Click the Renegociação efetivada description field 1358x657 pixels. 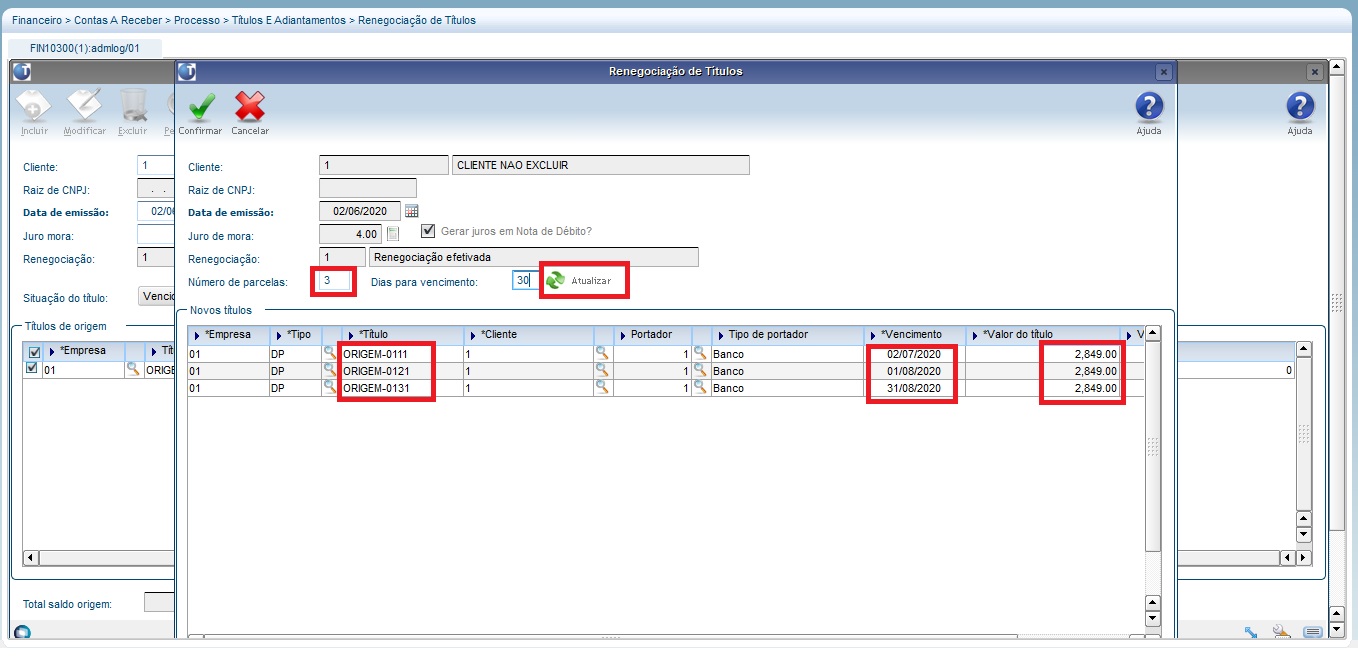[533, 257]
